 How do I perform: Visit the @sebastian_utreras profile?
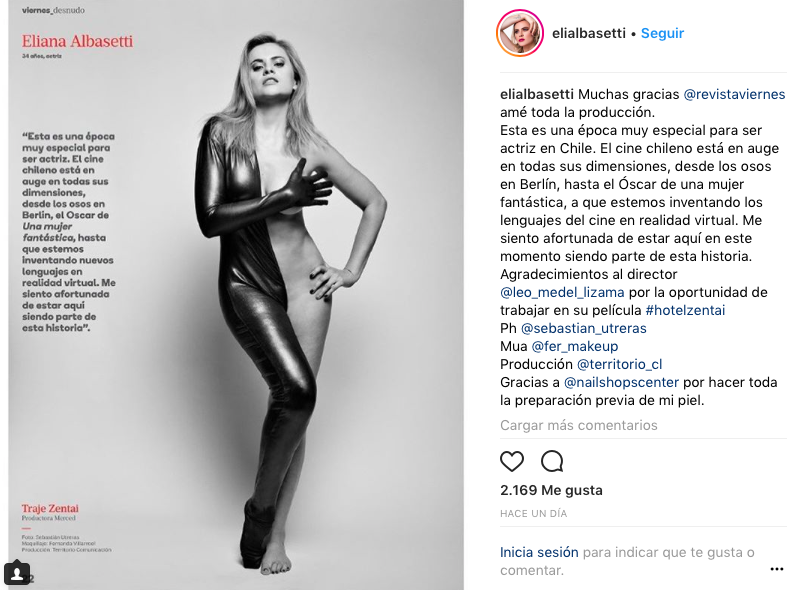(583, 328)
